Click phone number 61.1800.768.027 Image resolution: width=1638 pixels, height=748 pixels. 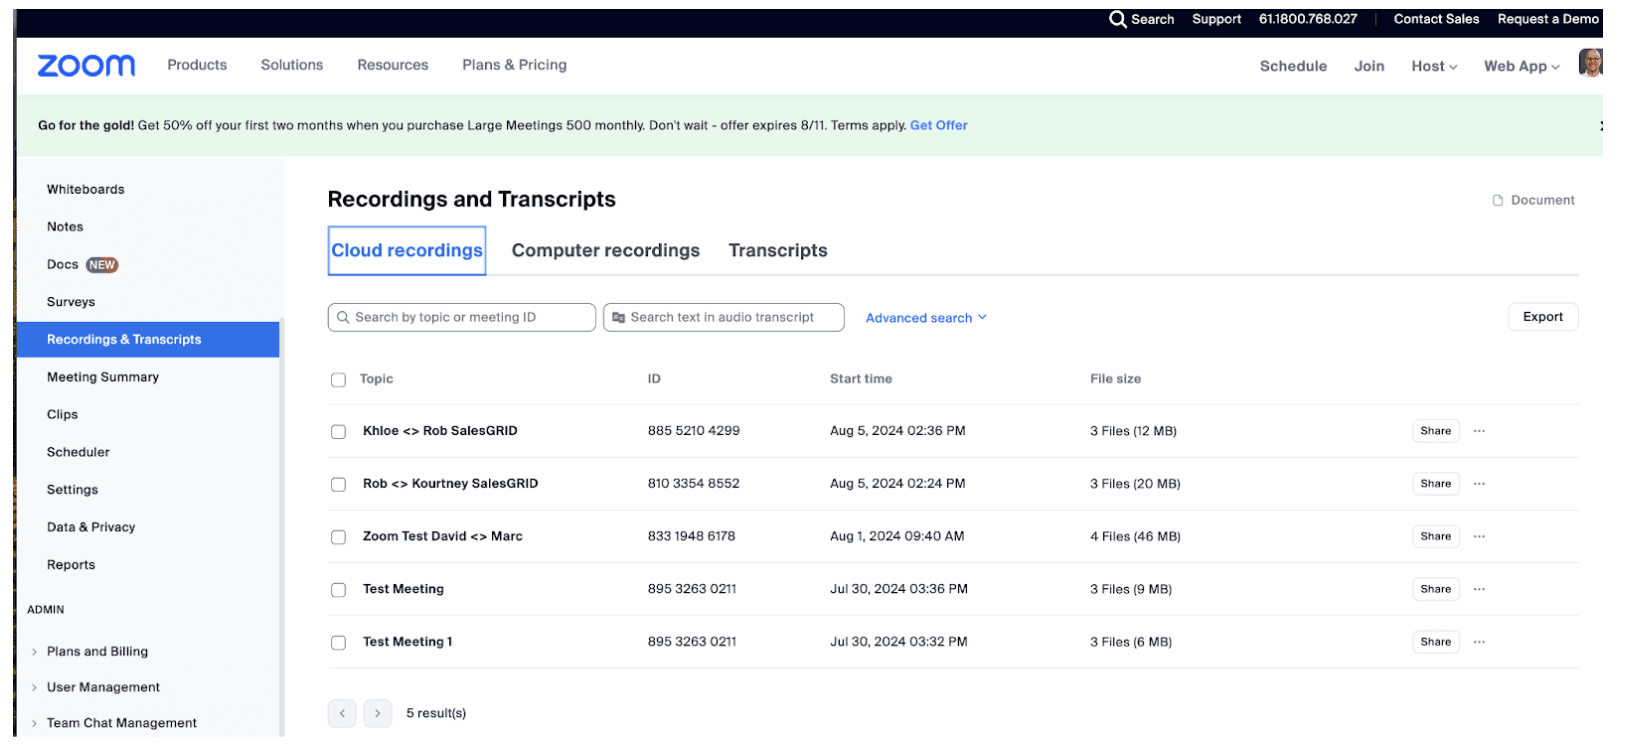point(1308,19)
